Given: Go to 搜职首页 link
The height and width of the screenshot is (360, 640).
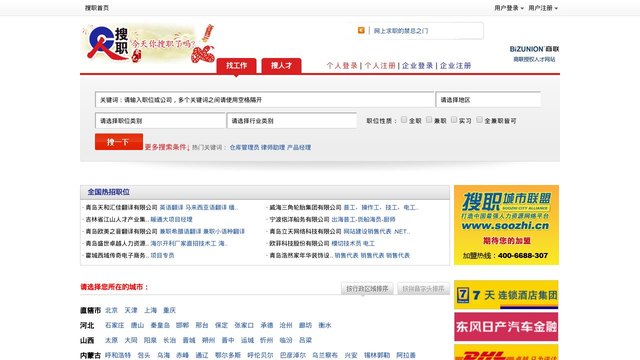Looking at the screenshot, I should coord(97,8).
